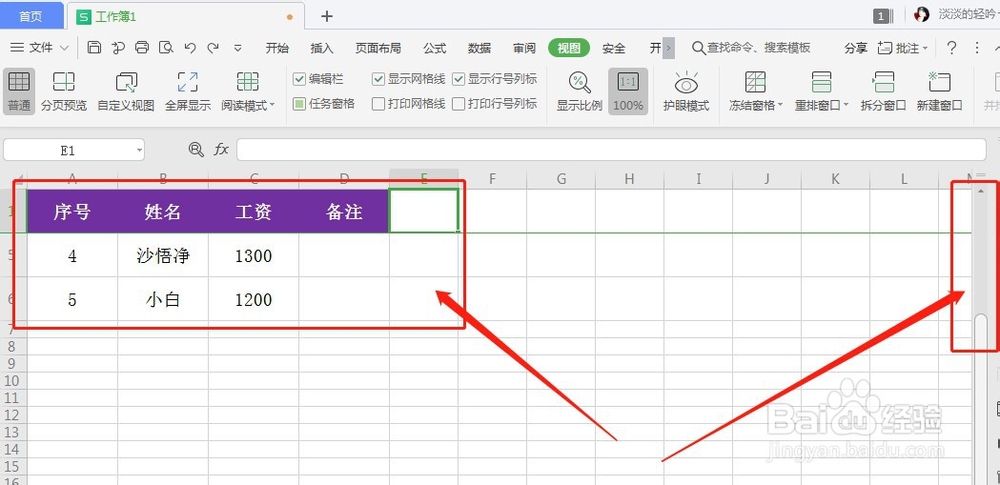The image size is (1000, 485).
Task: Toggle the 编辑栏 formula bar checkbox
Action: pos(298,79)
